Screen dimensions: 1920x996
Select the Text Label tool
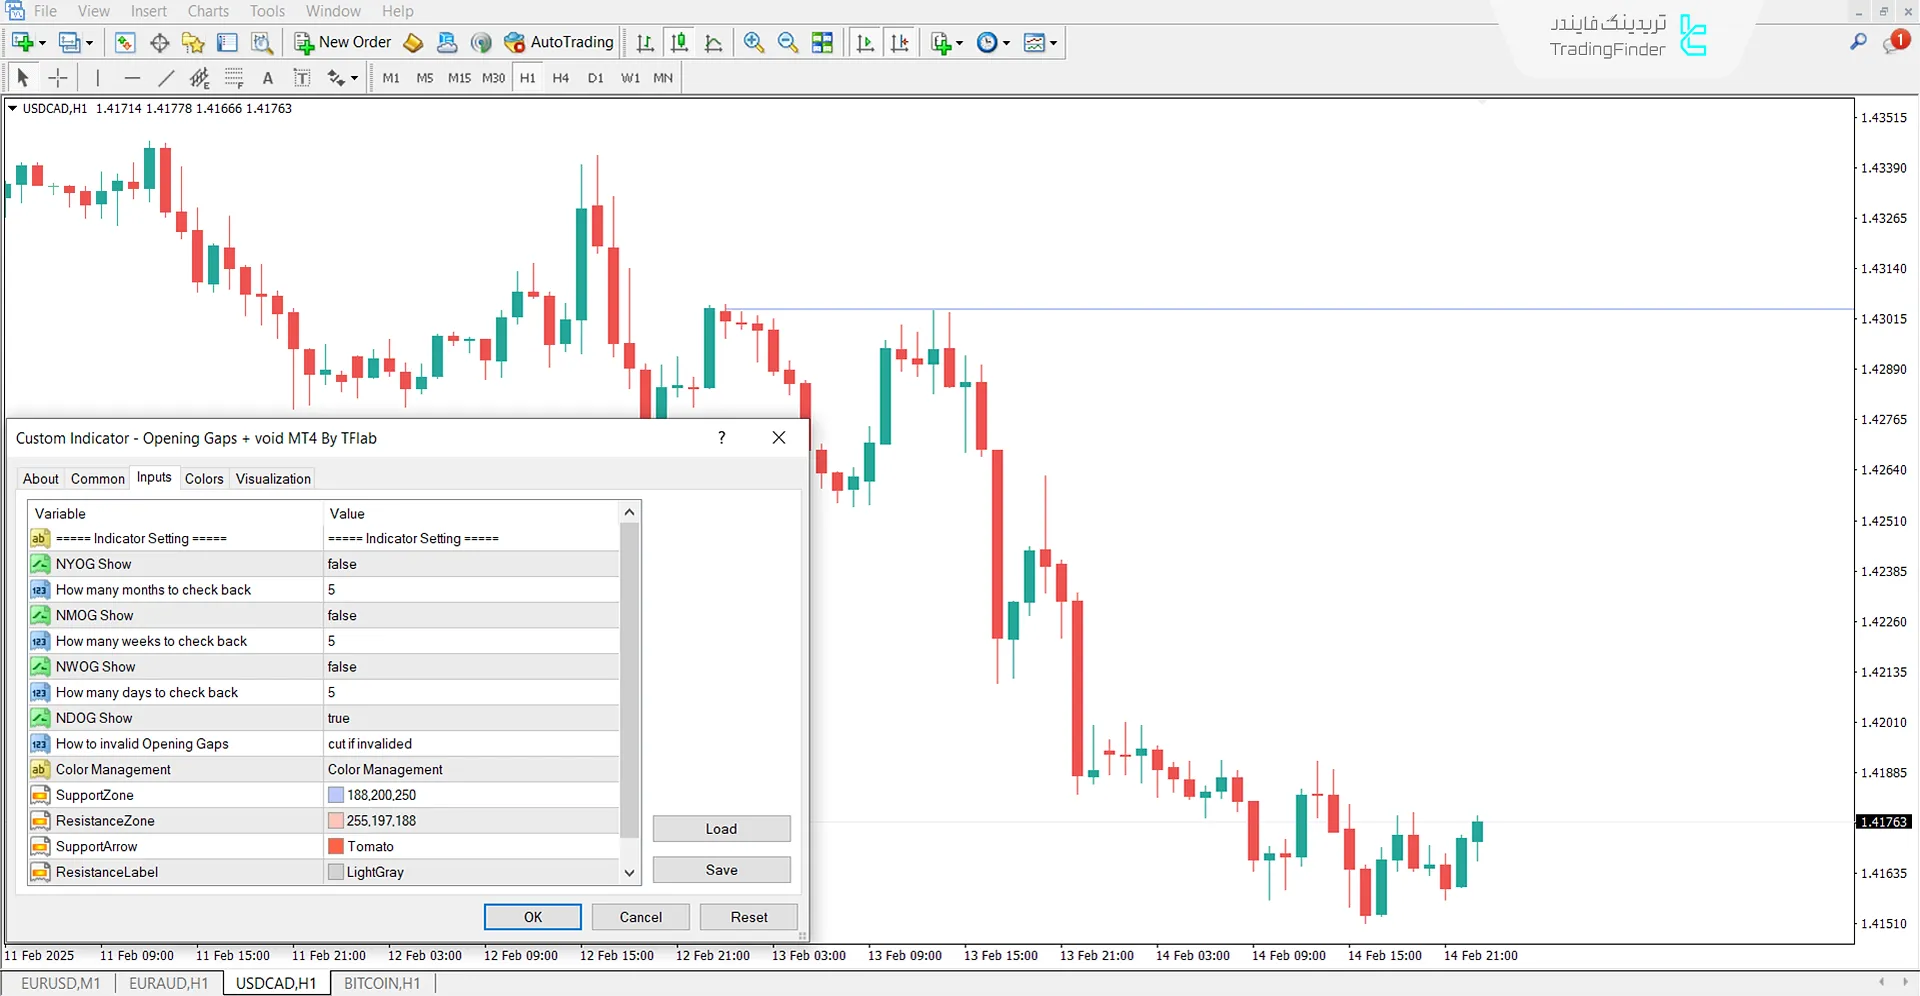pos(301,77)
